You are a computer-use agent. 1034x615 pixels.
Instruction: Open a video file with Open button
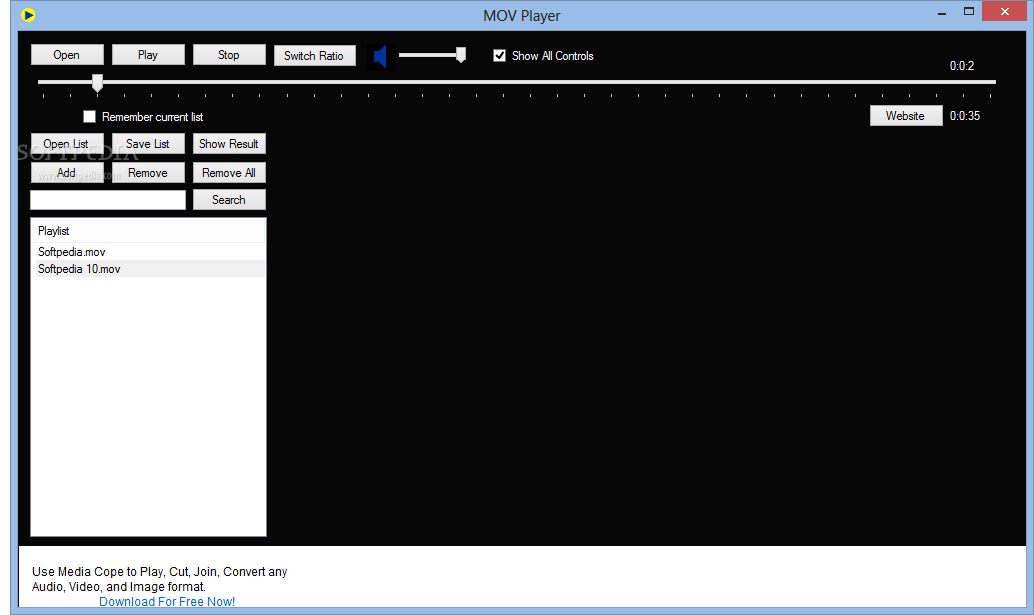click(x=67, y=55)
